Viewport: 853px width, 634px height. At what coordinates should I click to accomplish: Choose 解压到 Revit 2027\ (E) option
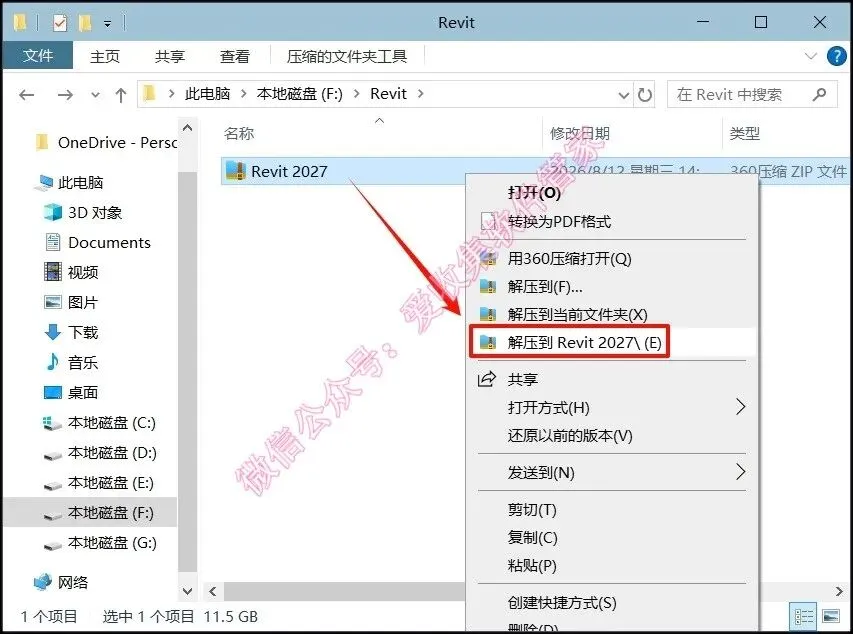click(x=612, y=342)
